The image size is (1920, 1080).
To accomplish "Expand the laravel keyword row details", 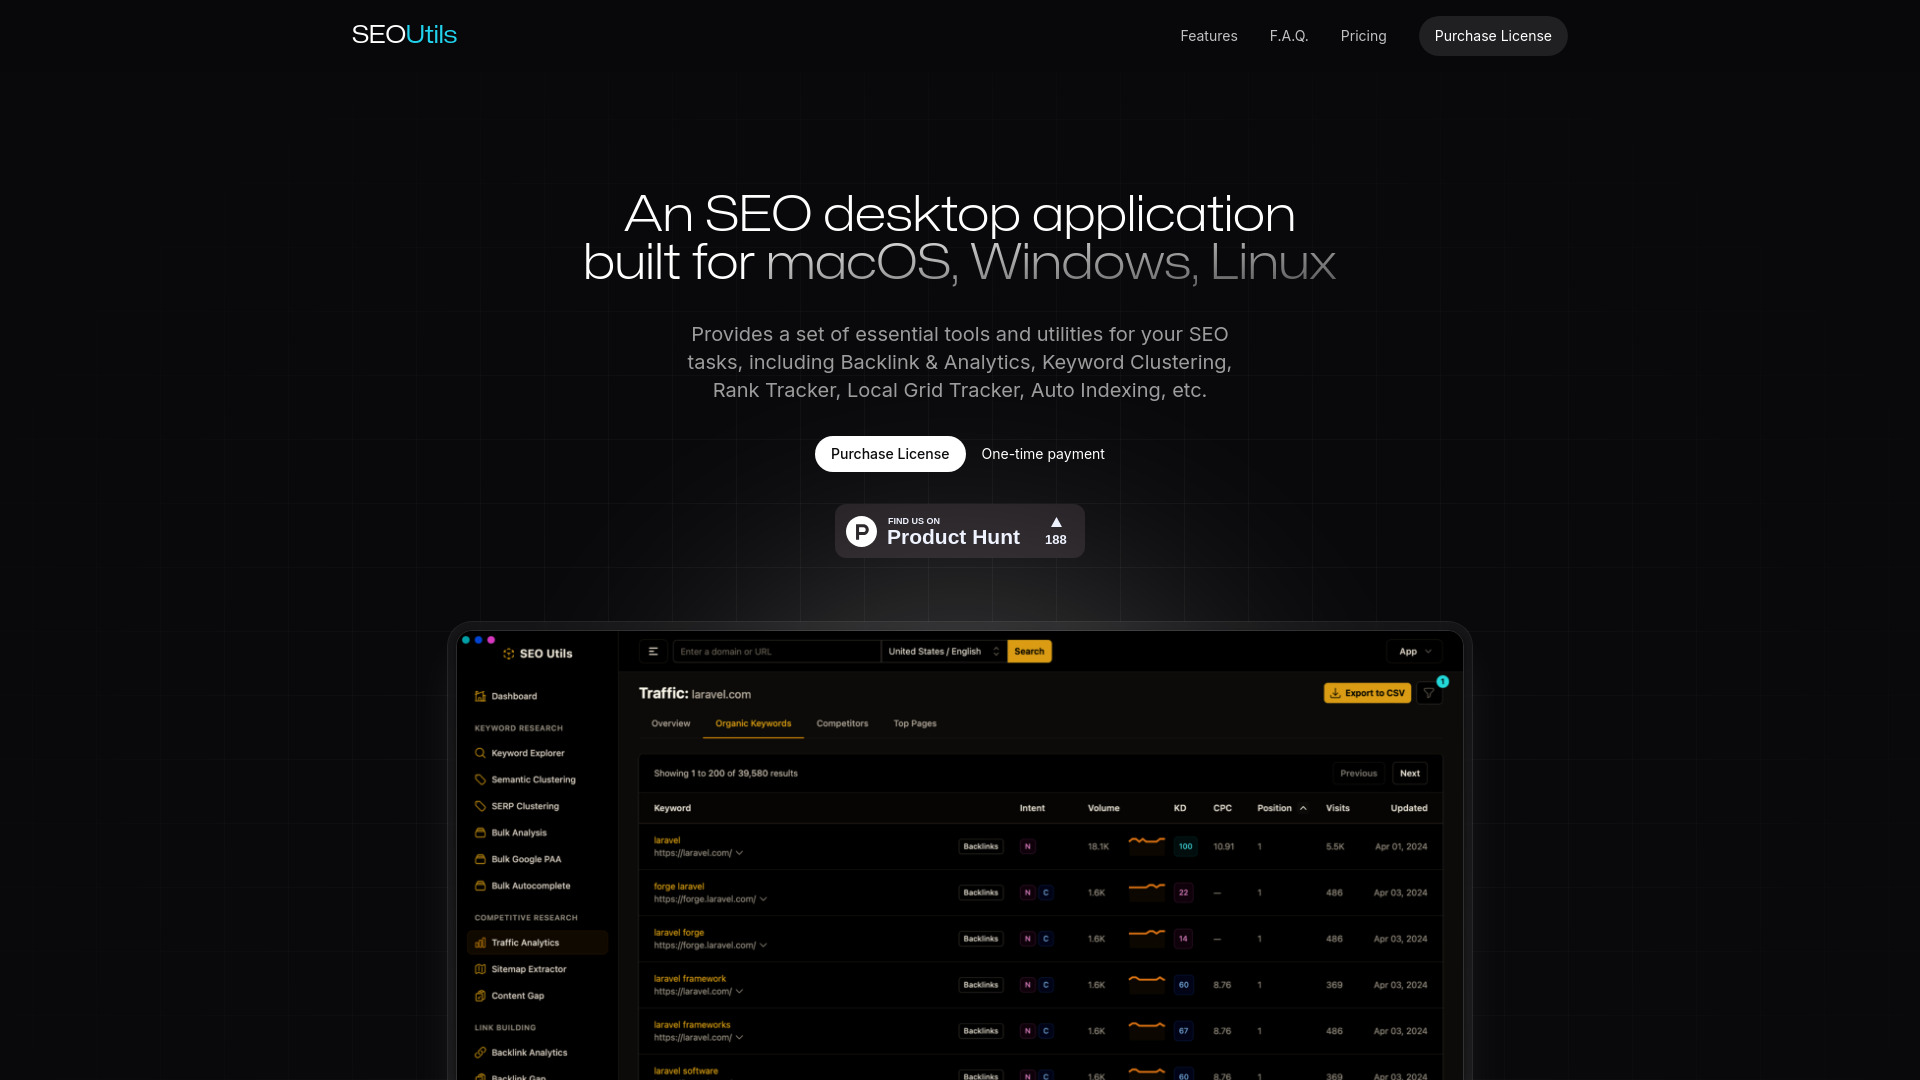I will pos(741,853).
